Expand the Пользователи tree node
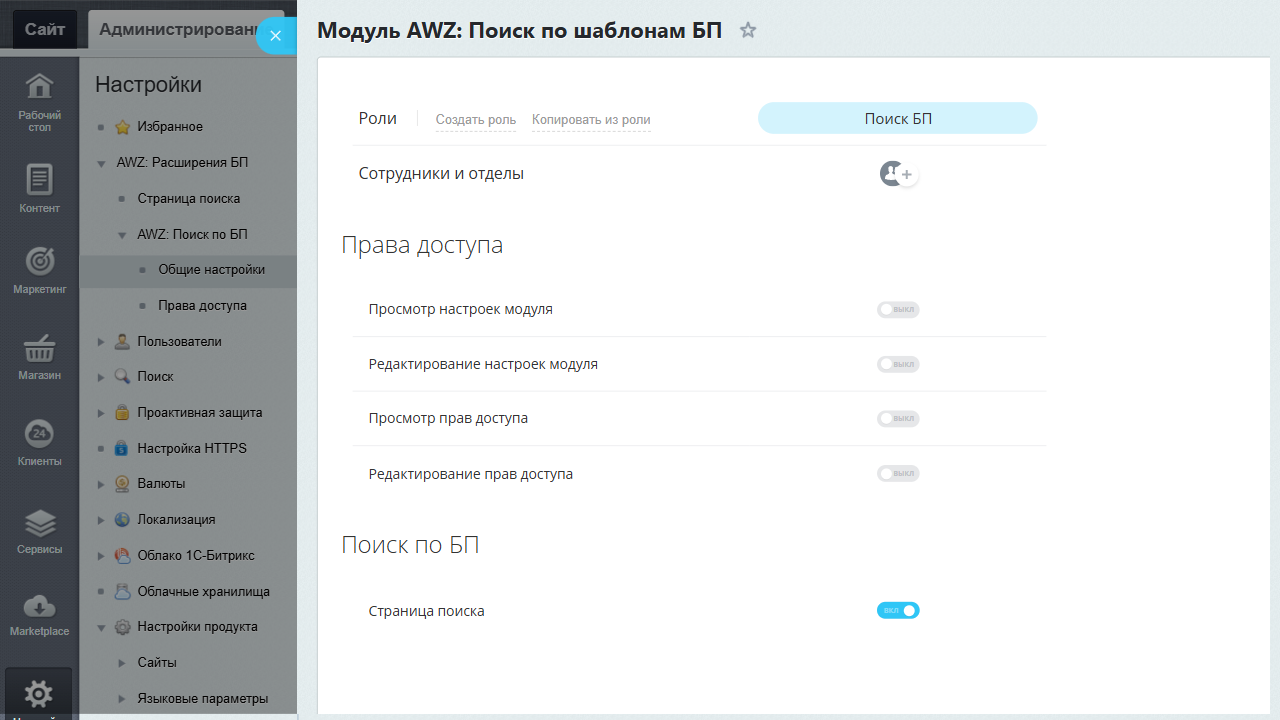The width and height of the screenshot is (1280, 720). click(x=101, y=342)
